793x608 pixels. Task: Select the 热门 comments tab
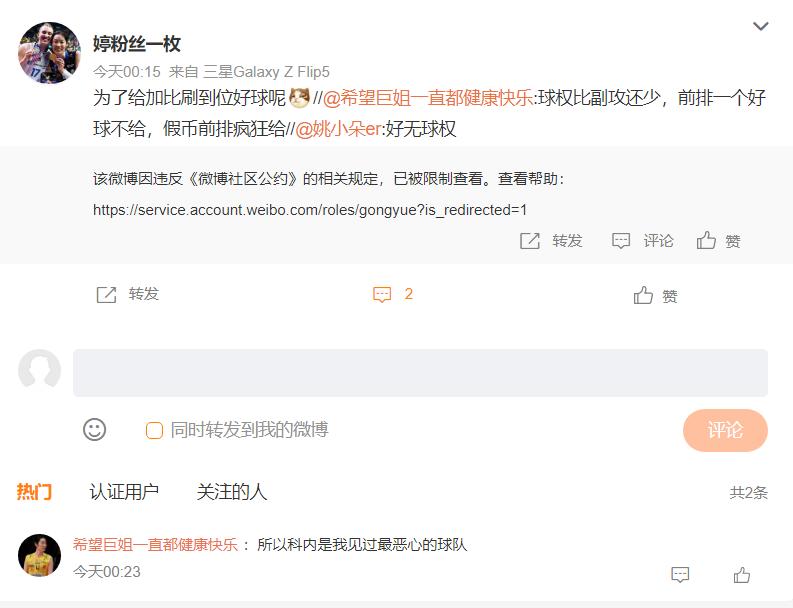coord(34,492)
